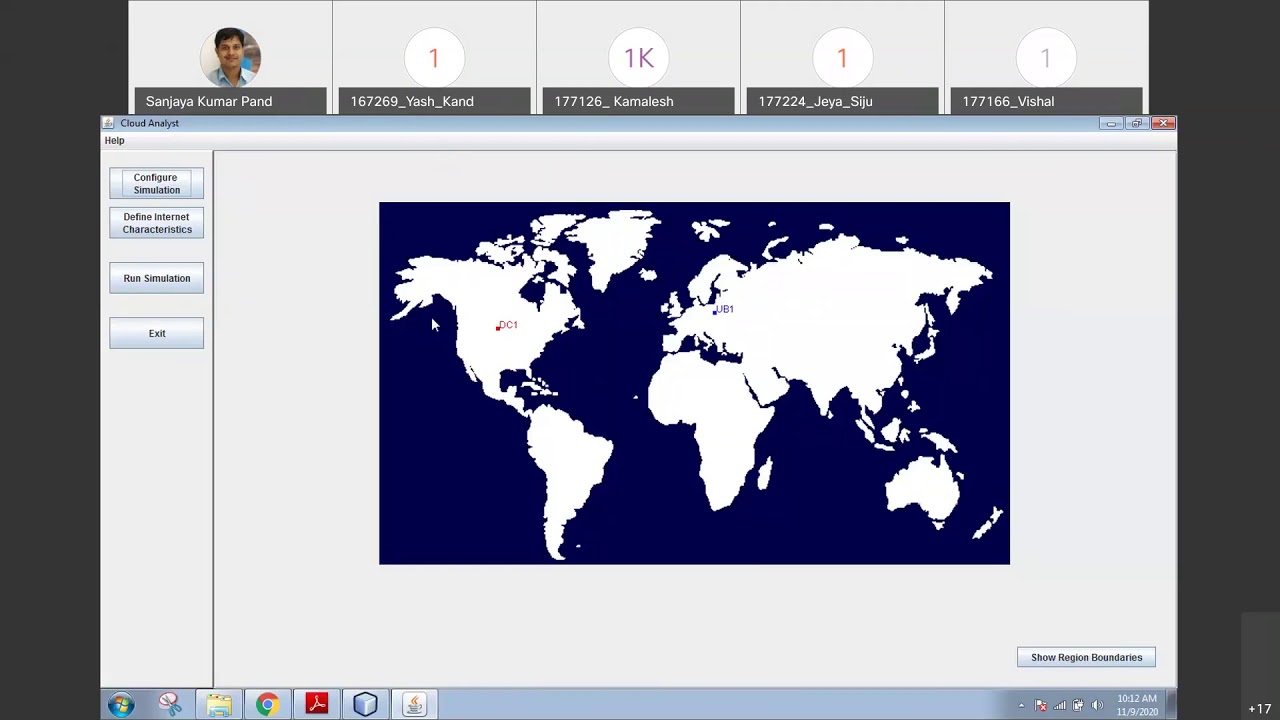Select participant 177224_Jeya_Siju tile

point(842,57)
